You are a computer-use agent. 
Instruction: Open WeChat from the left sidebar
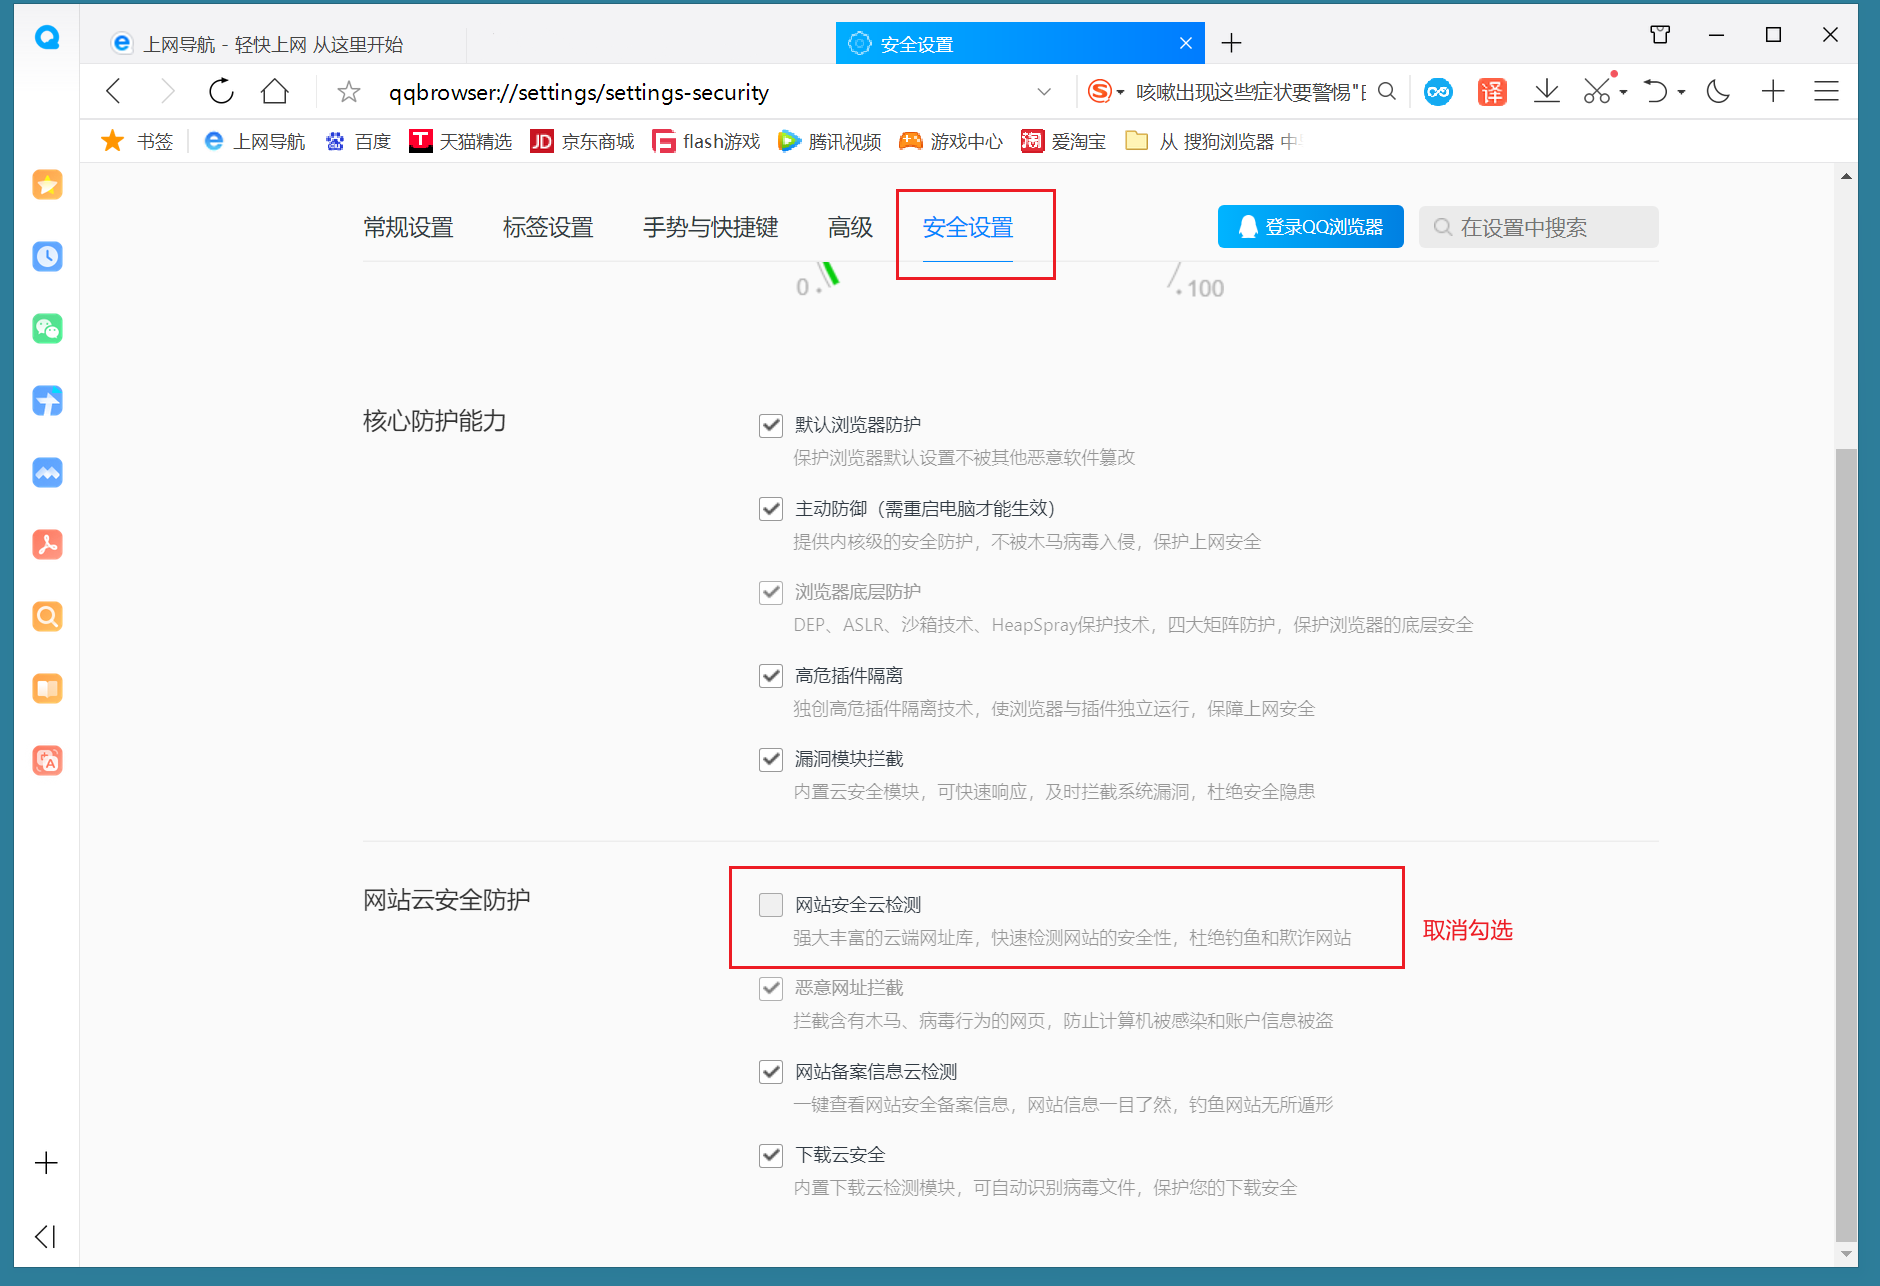point(46,328)
